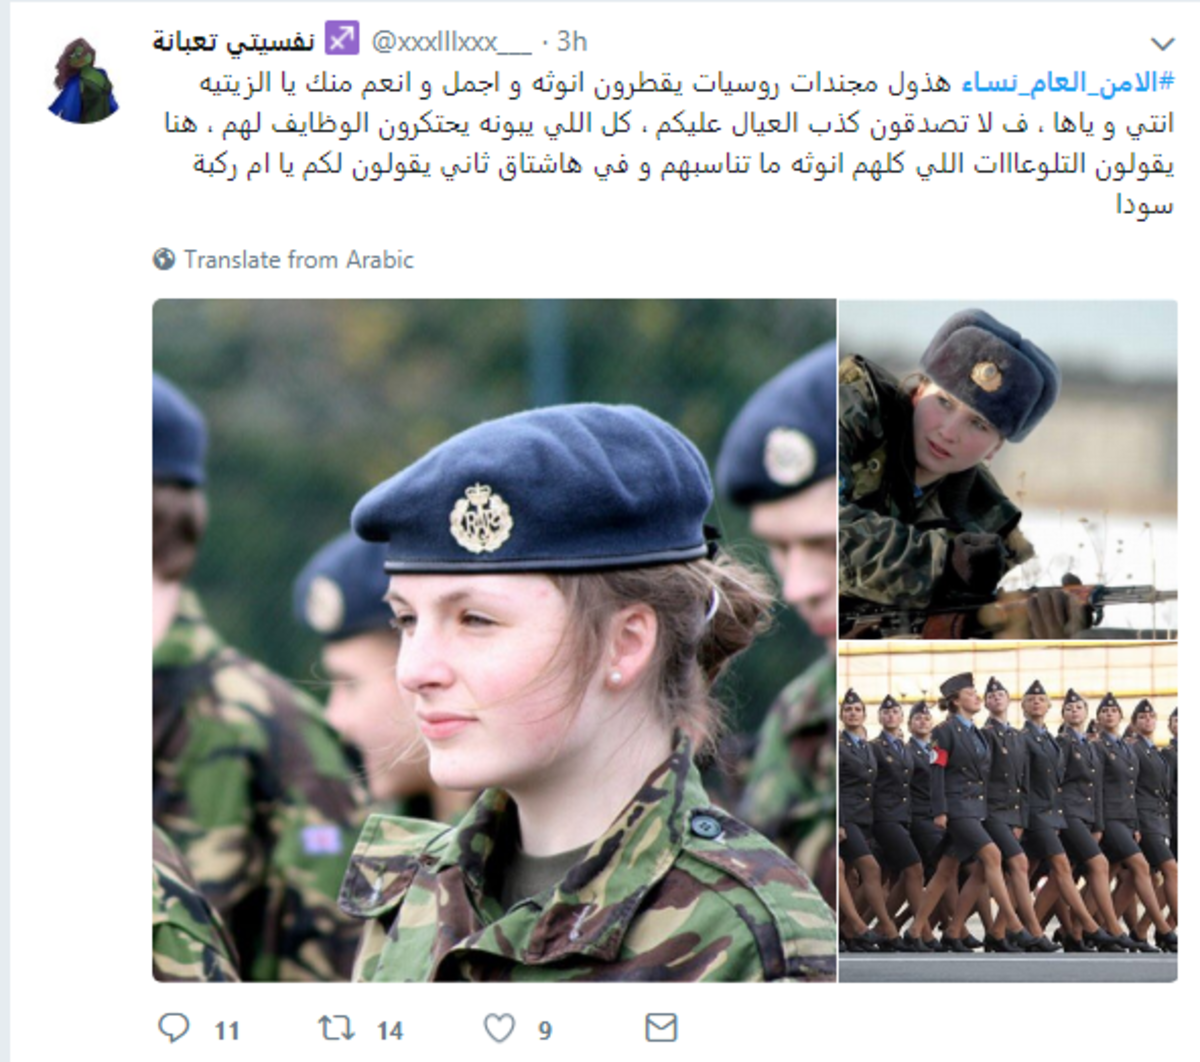
Task: Click the purple Sagittarius emoji by the name
Action: [341, 41]
